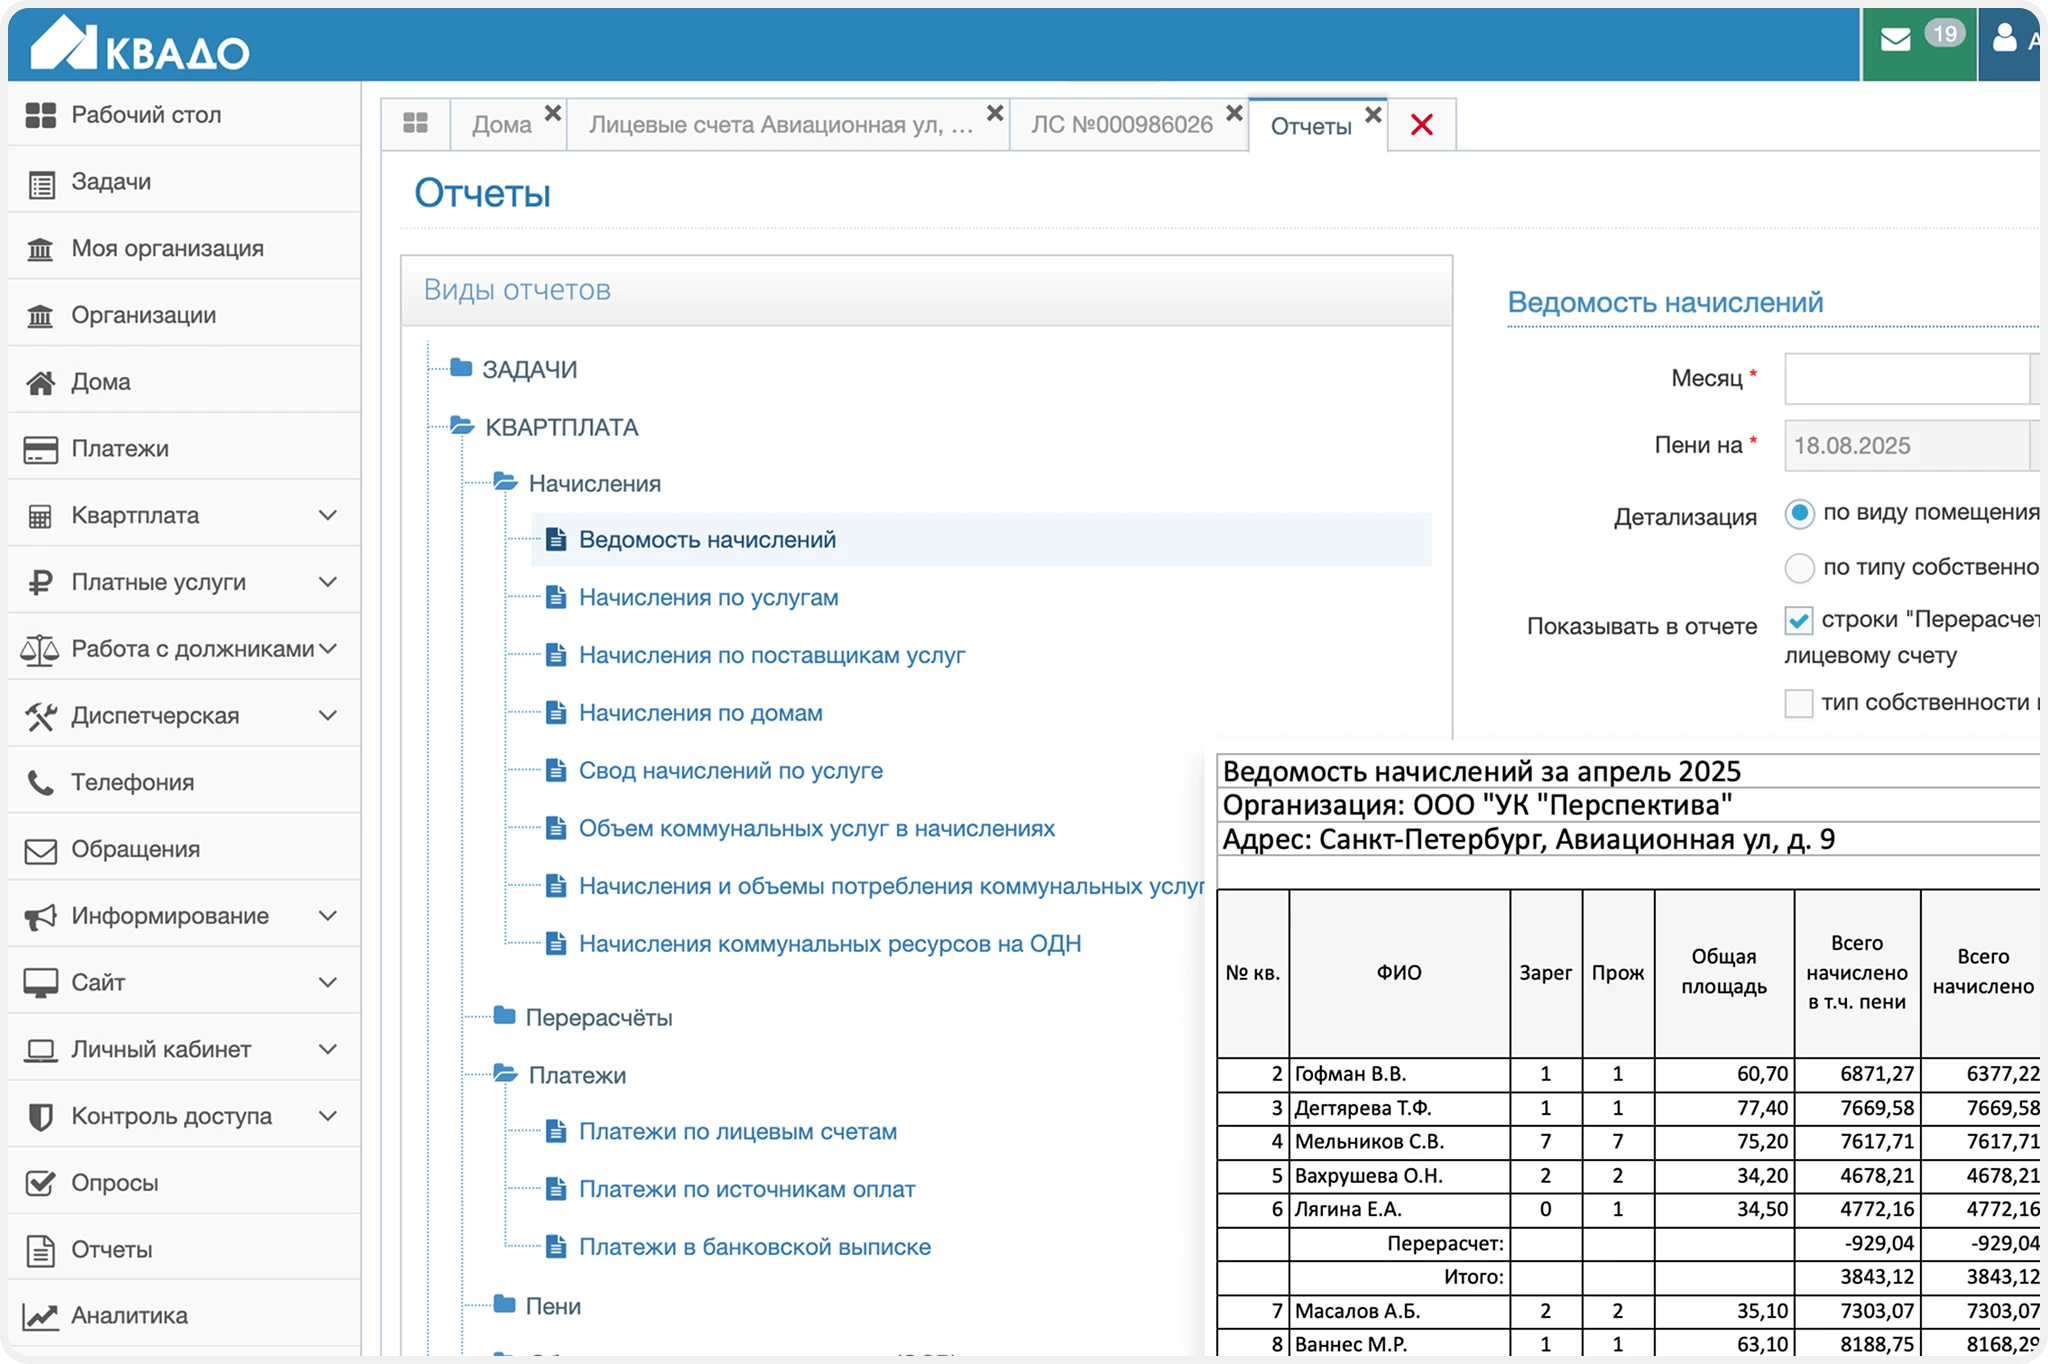The width and height of the screenshot is (2048, 1364).
Task: Expand the Квартплата sidebar menu chevron
Action: tap(327, 515)
